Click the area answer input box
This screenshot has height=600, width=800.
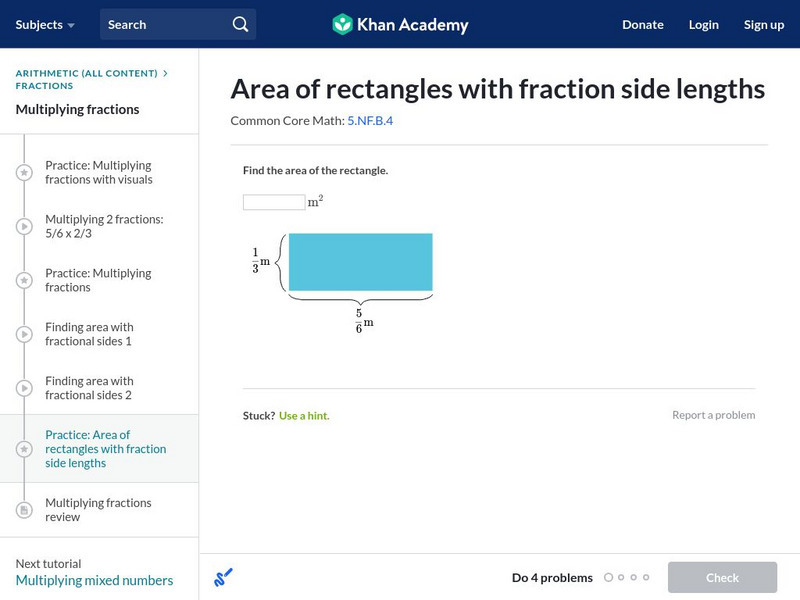click(x=274, y=202)
